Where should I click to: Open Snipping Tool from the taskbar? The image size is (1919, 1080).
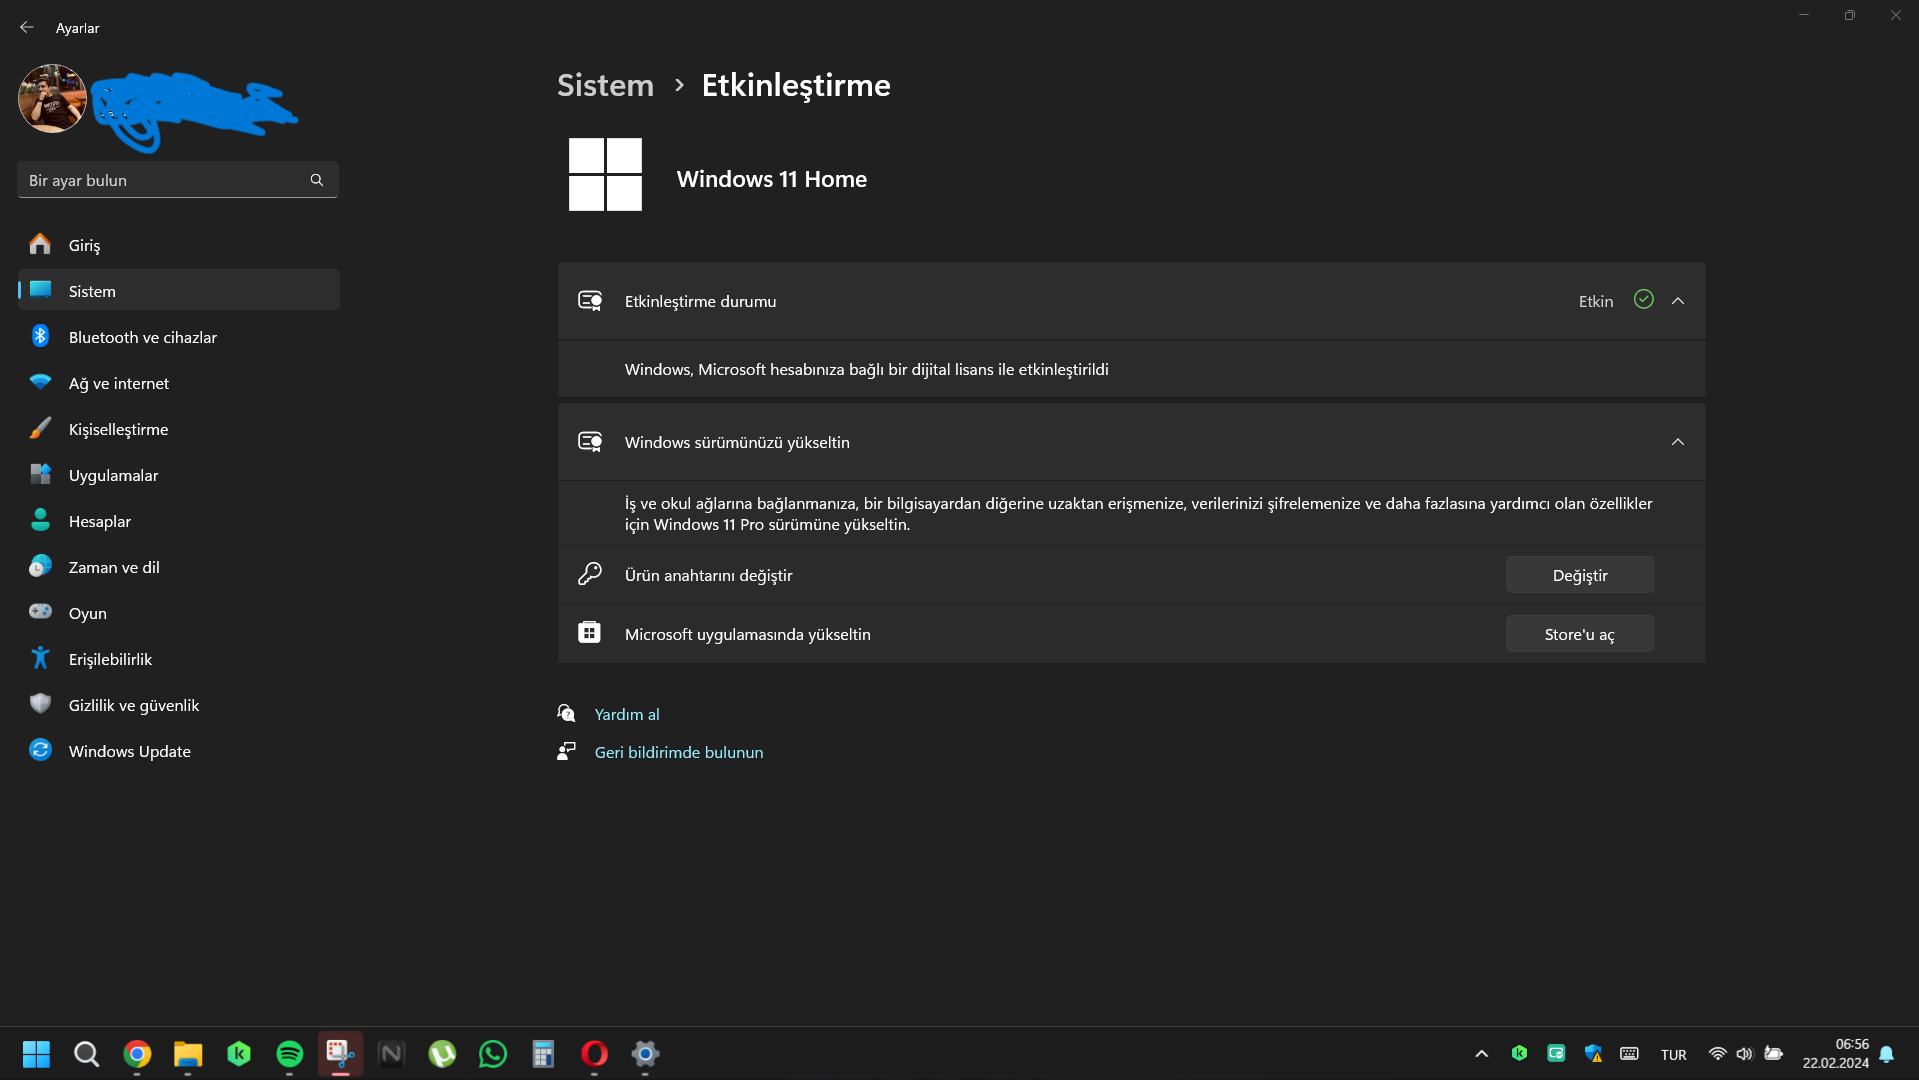[341, 1054]
